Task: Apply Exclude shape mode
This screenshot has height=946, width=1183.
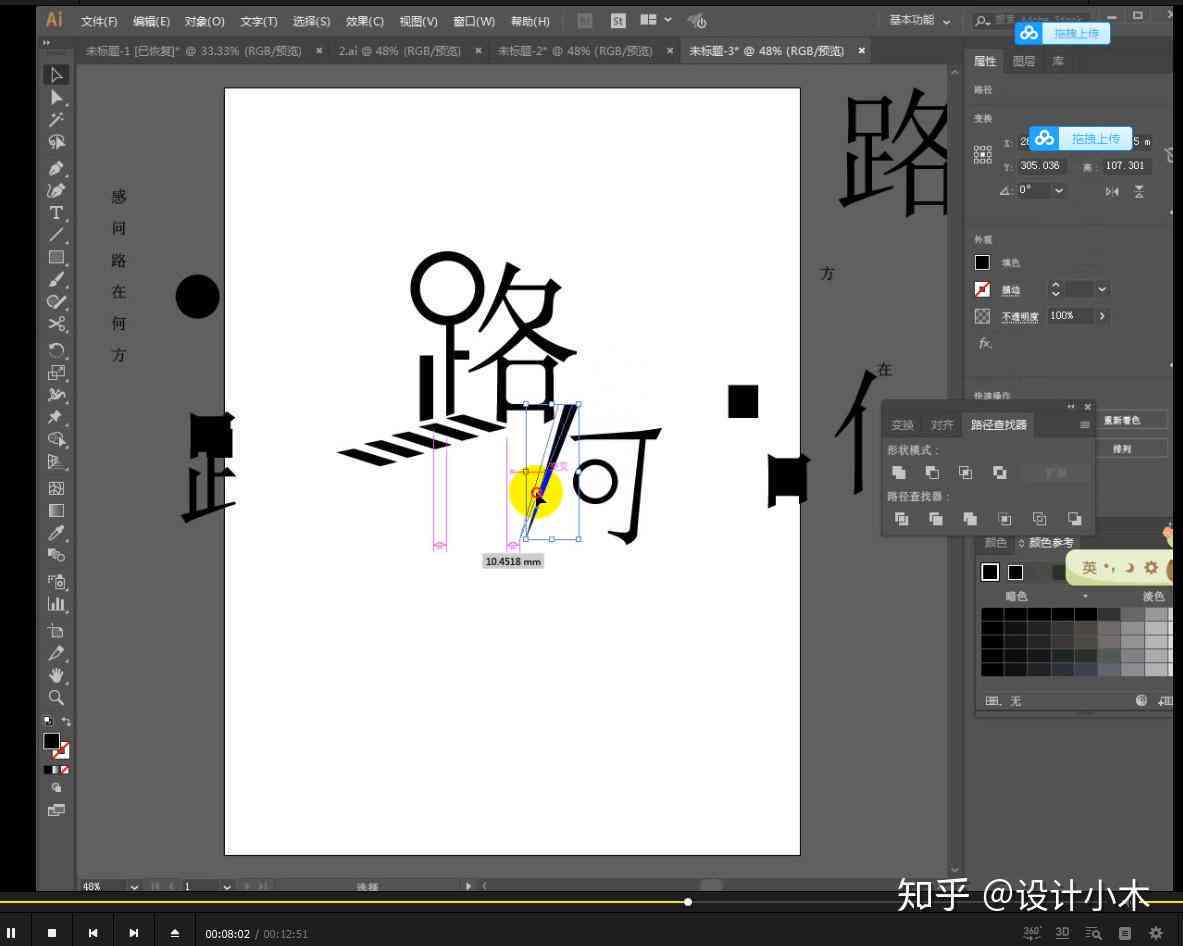Action: (x=1000, y=472)
